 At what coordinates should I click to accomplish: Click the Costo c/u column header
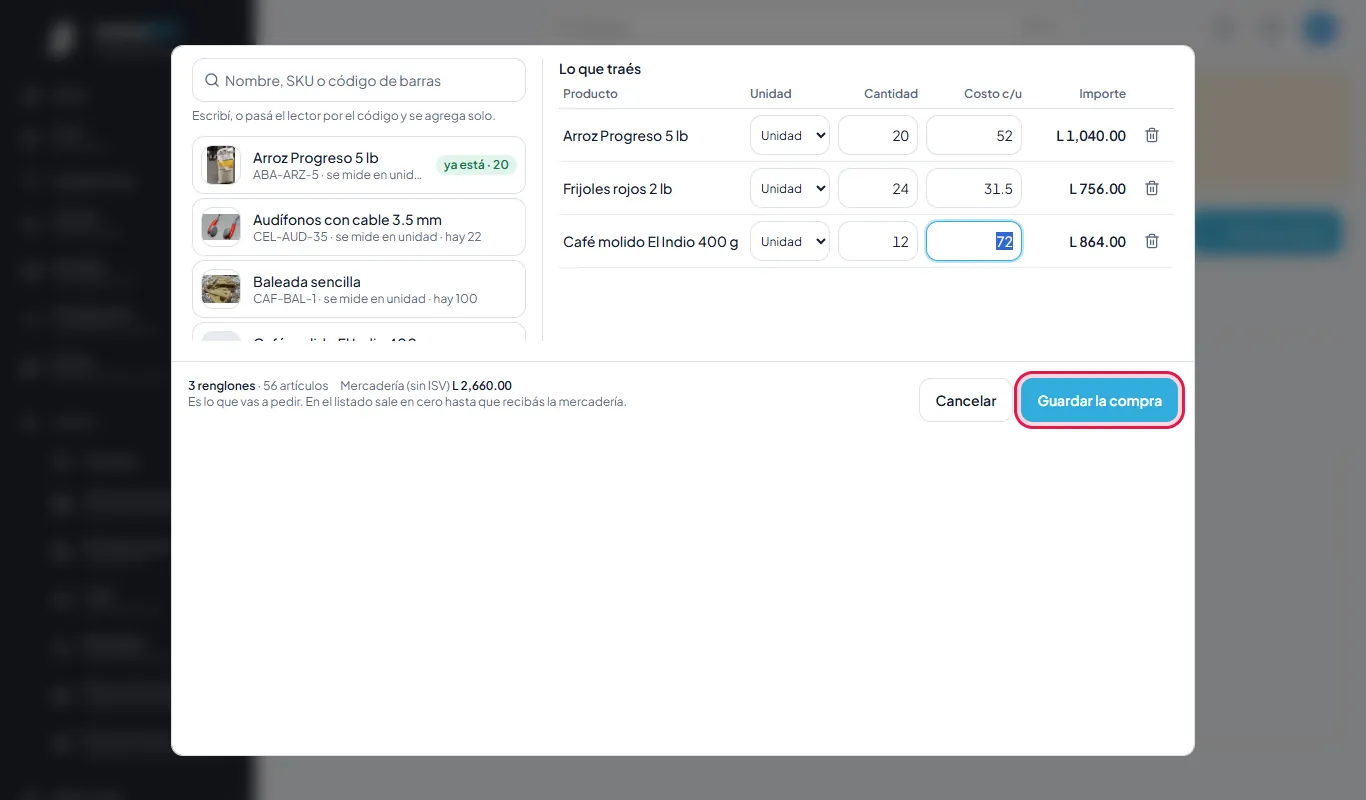[x=993, y=94]
